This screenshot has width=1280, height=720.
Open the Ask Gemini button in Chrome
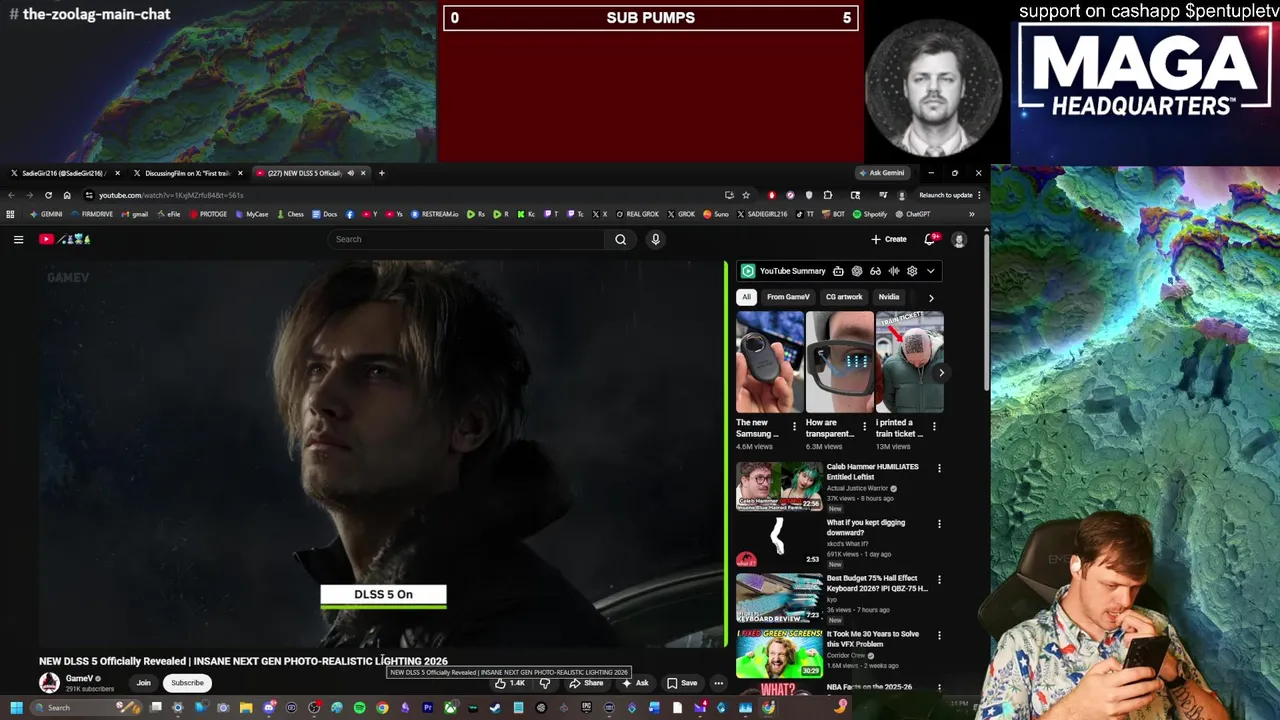click(881, 173)
